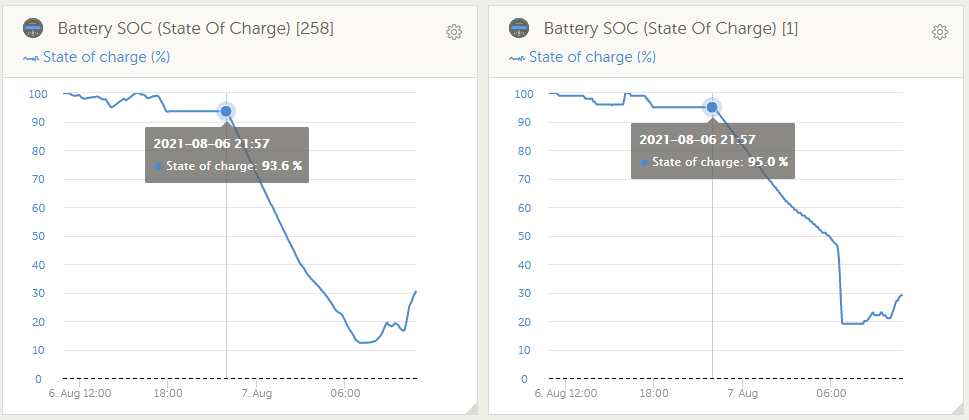Toggle State of charge (%) series in [258] chart
The width and height of the screenshot is (969, 420).
point(106,57)
